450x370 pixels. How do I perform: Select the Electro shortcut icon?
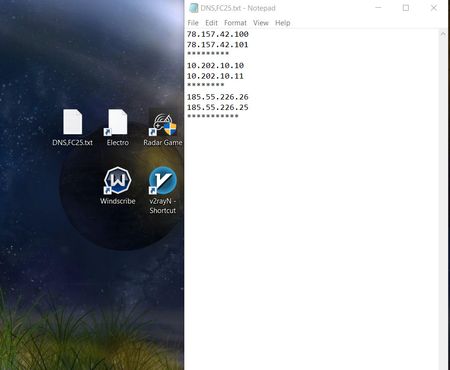click(x=118, y=127)
